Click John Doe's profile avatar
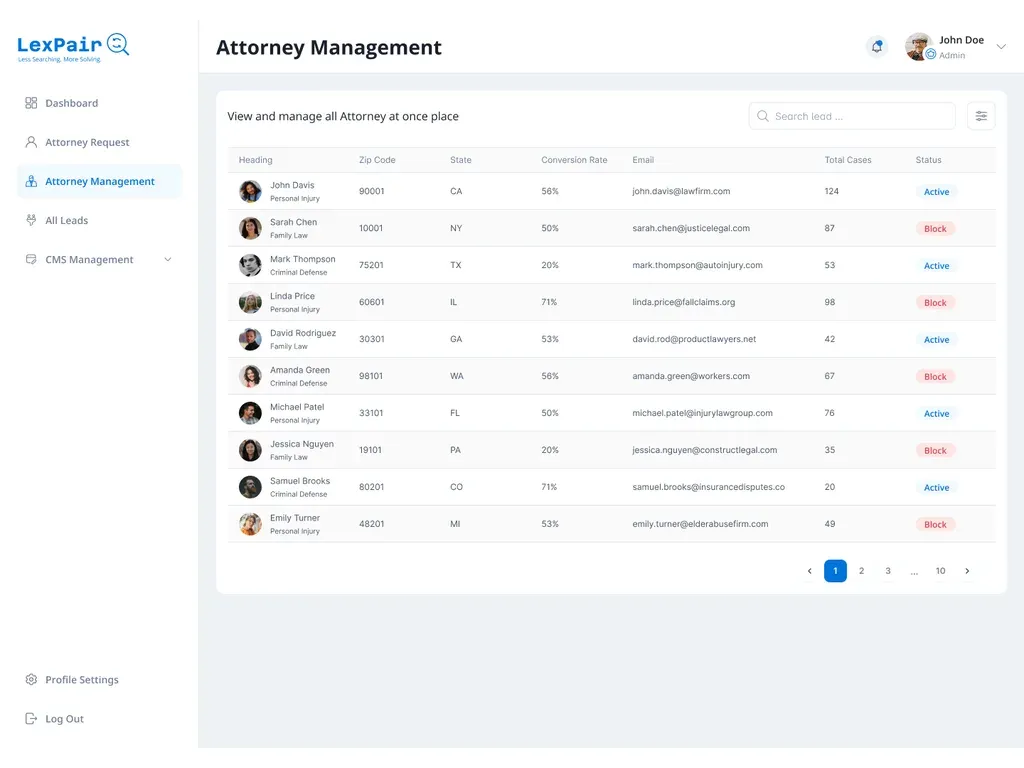 pos(919,47)
